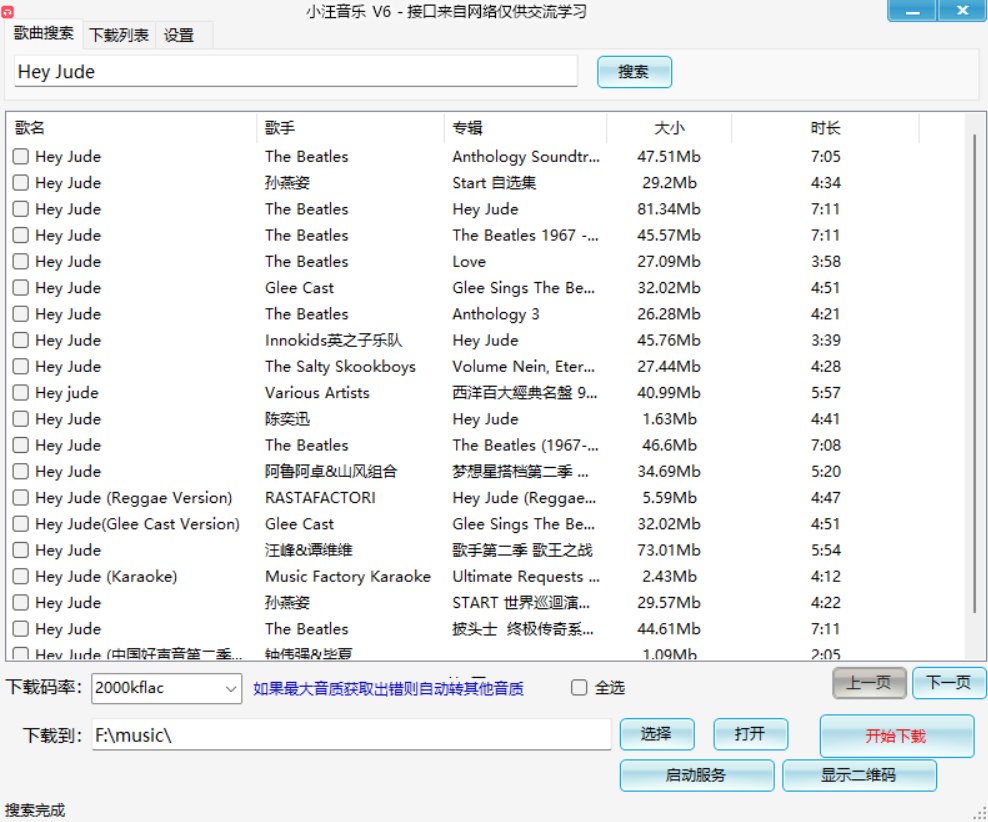Screen dimensions: 988x822
Task: Open the 下载码率 2000kflac dropdown
Action: pyautogui.click(x=166, y=688)
